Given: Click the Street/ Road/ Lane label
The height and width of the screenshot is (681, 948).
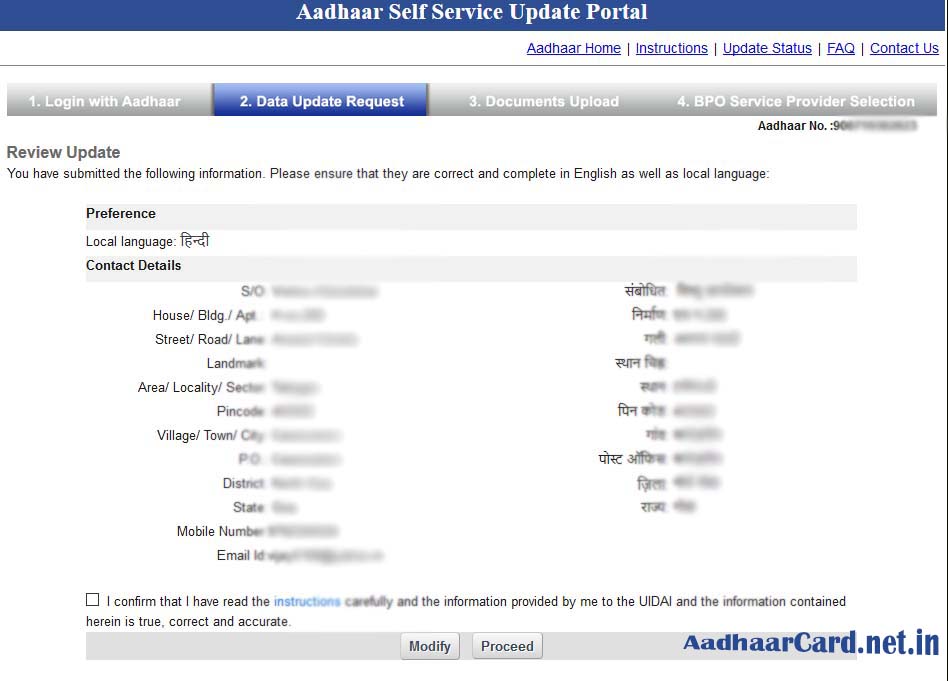Looking at the screenshot, I should 209,339.
